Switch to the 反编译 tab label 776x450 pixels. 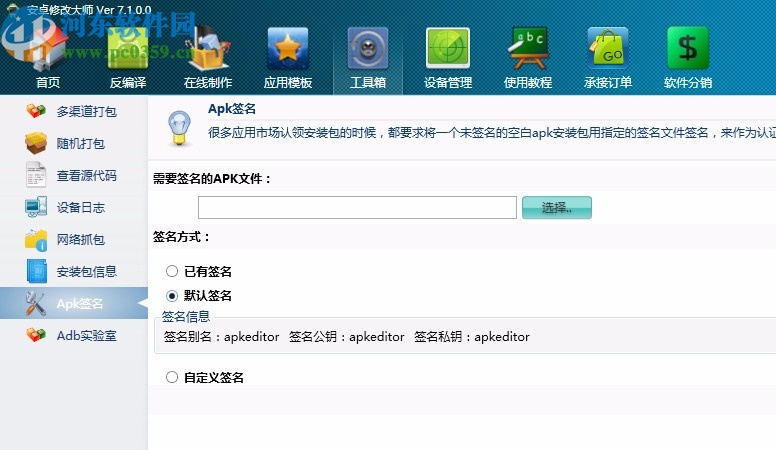[x=128, y=82]
